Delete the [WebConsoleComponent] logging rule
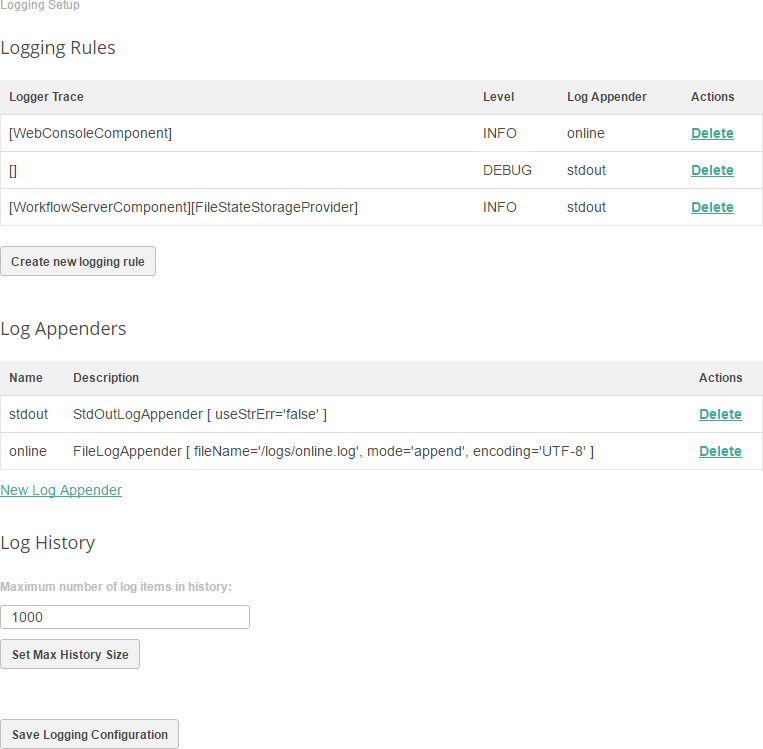Image resolution: width=763 pixels, height=749 pixels. [712, 133]
